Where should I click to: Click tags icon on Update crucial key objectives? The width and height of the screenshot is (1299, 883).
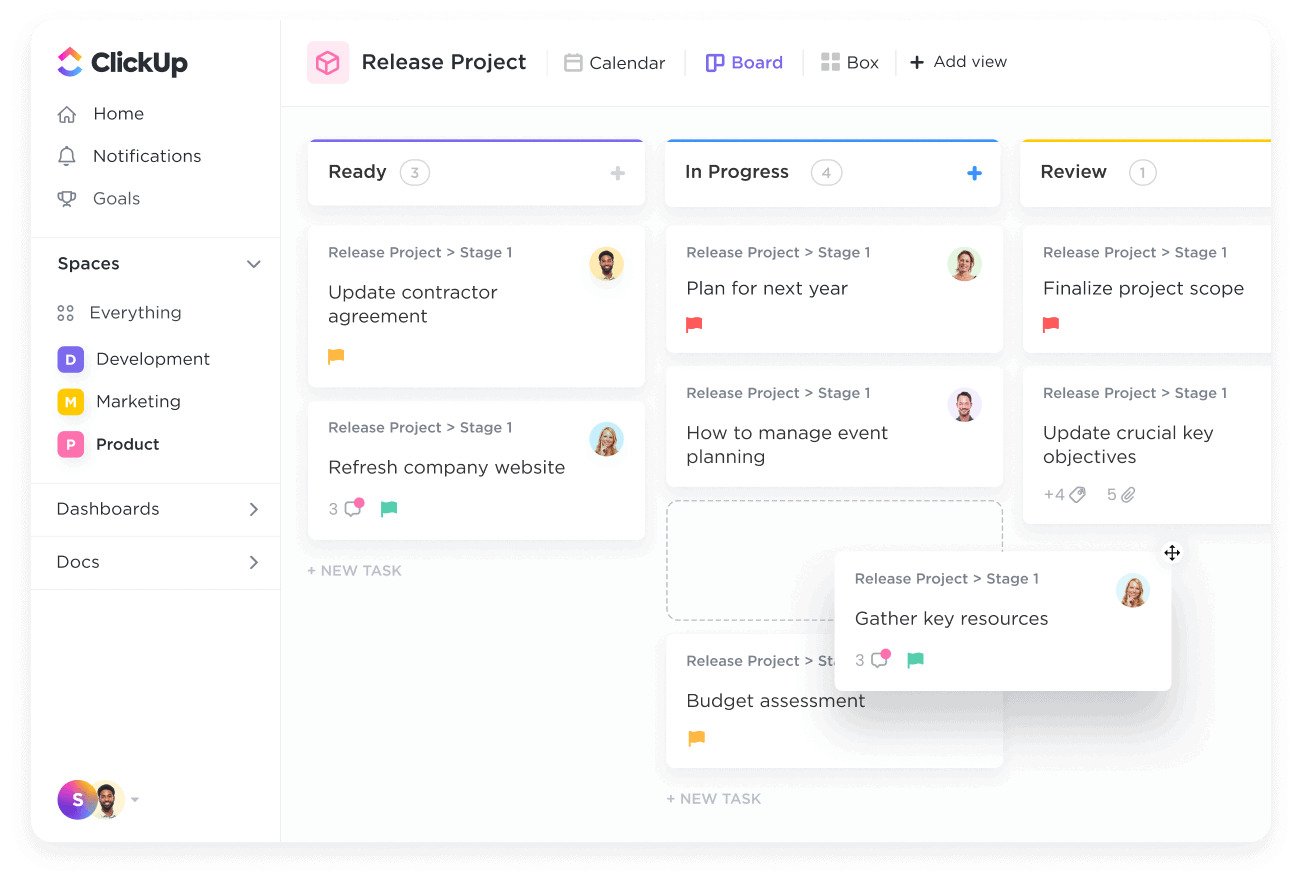tap(1077, 495)
